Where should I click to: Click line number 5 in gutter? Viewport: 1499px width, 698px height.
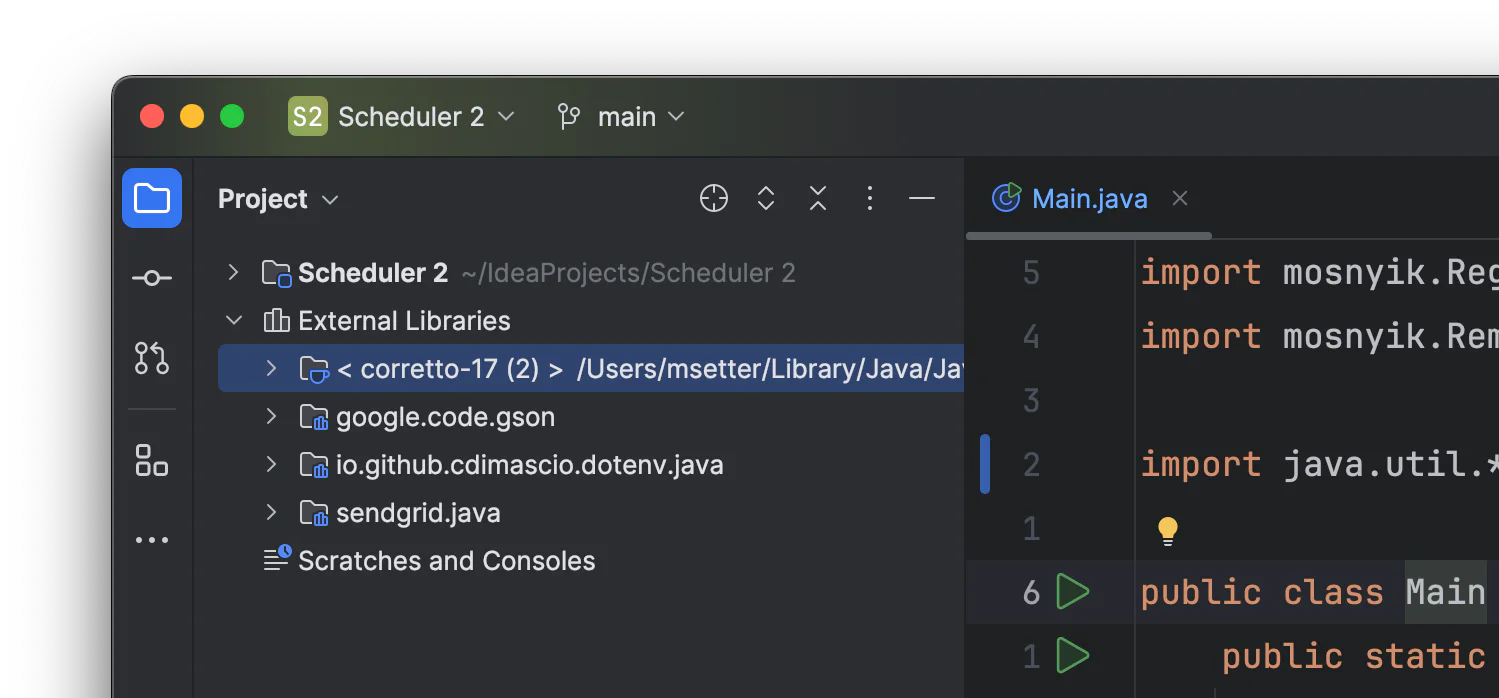pos(1031,272)
